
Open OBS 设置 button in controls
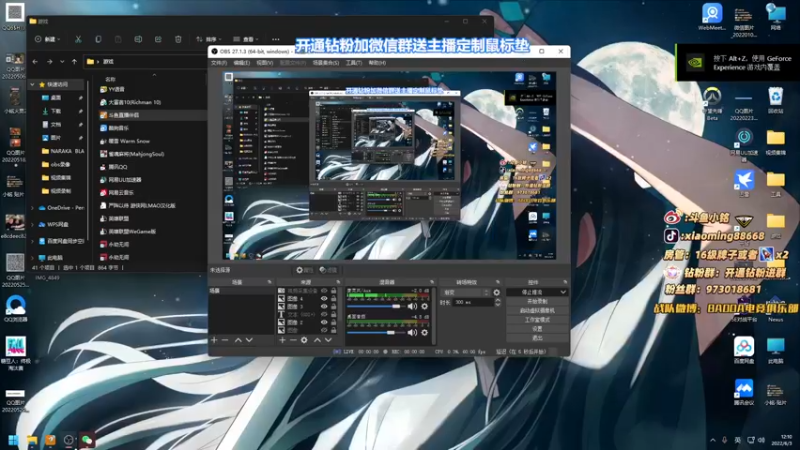click(x=537, y=329)
